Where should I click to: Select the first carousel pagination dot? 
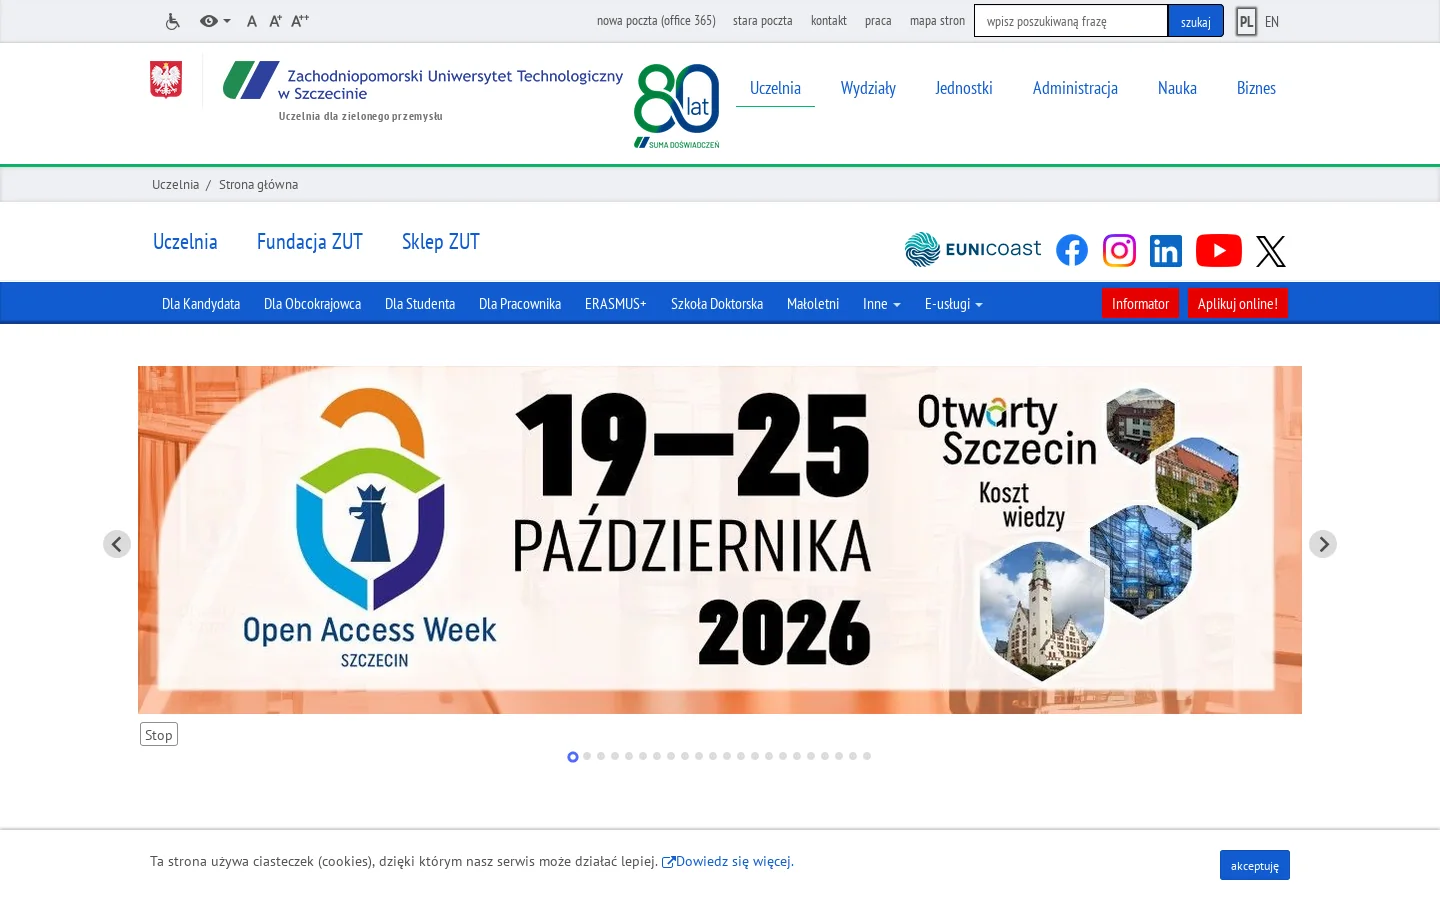click(x=573, y=757)
